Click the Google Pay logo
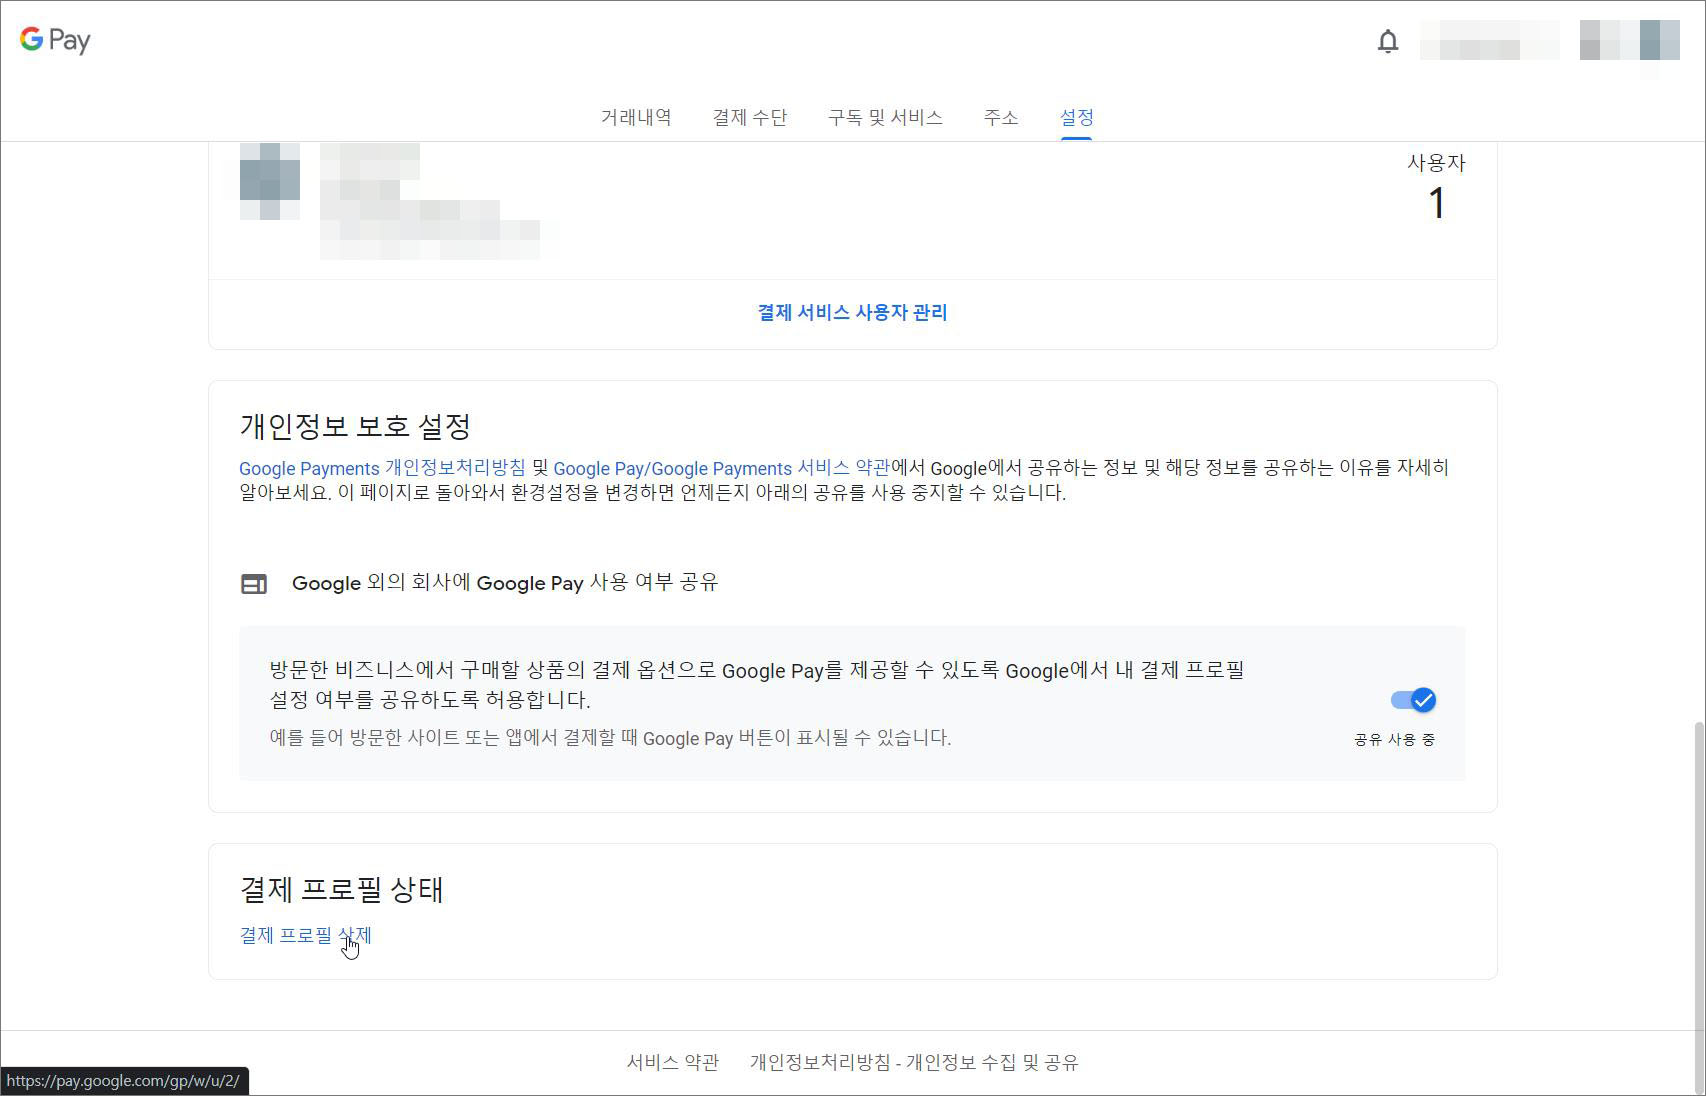 coord(55,40)
